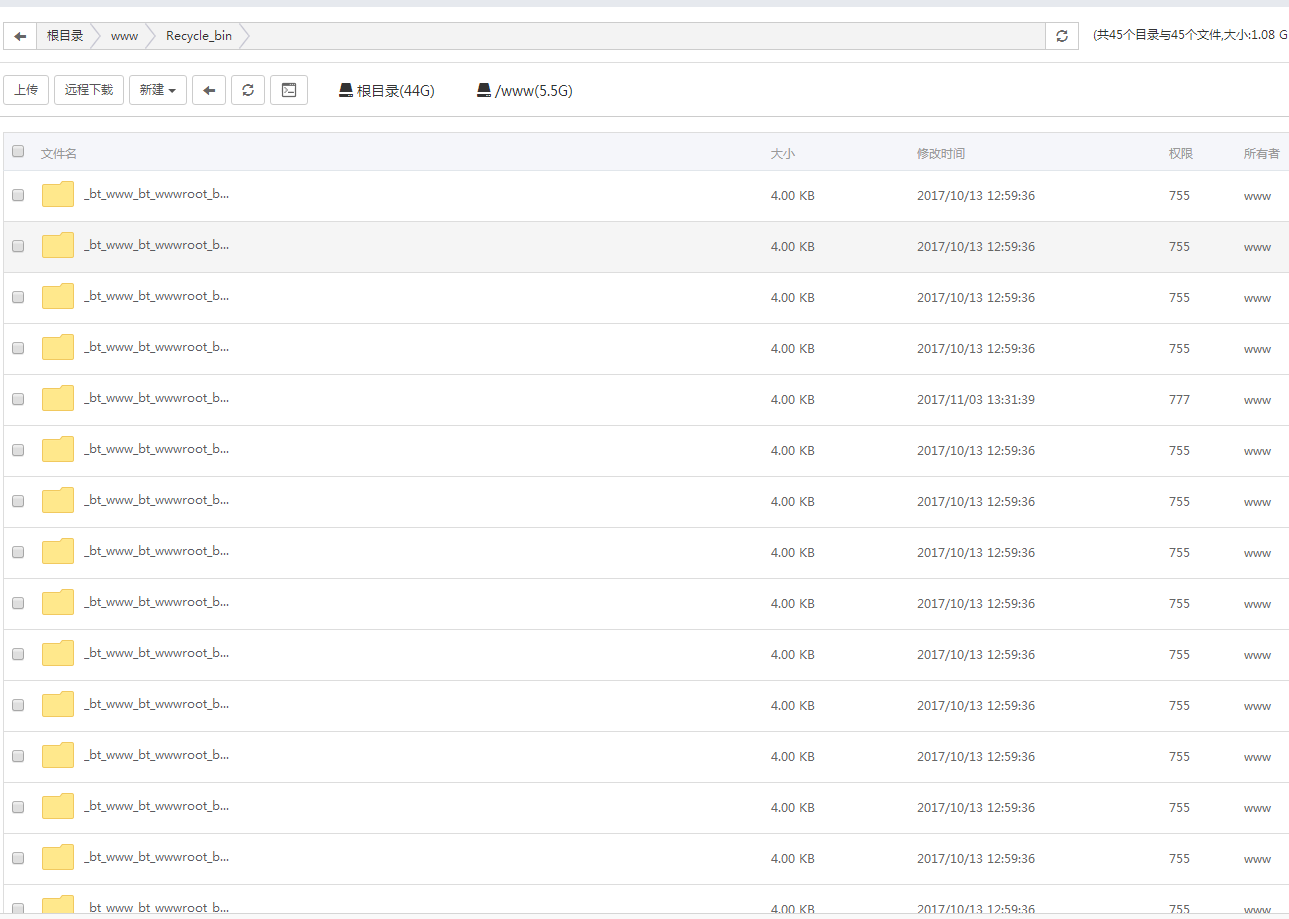Click the /www(5.5G) disk icon
Viewport: 1289px width, 919px height.
pyautogui.click(x=484, y=90)
